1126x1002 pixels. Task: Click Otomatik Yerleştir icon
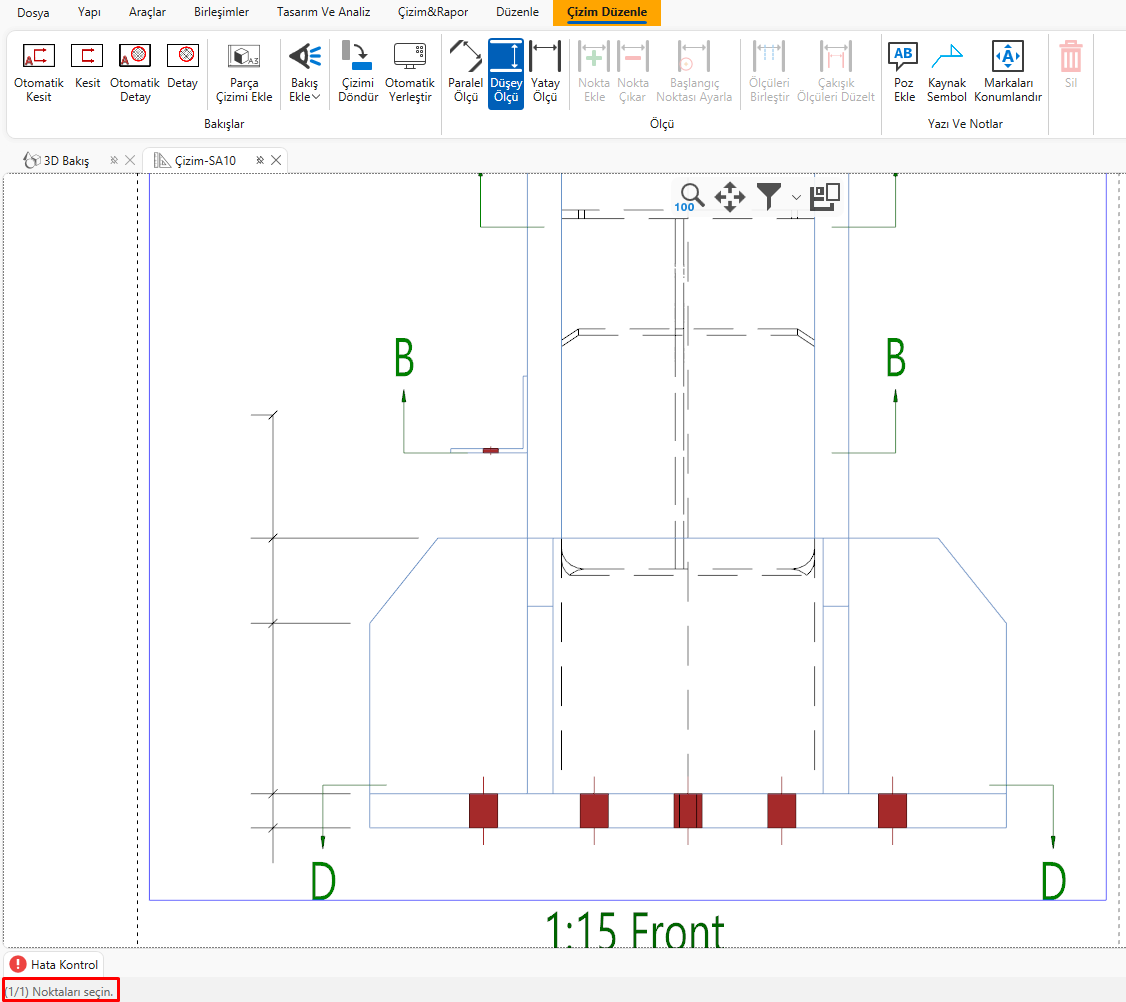409,72
